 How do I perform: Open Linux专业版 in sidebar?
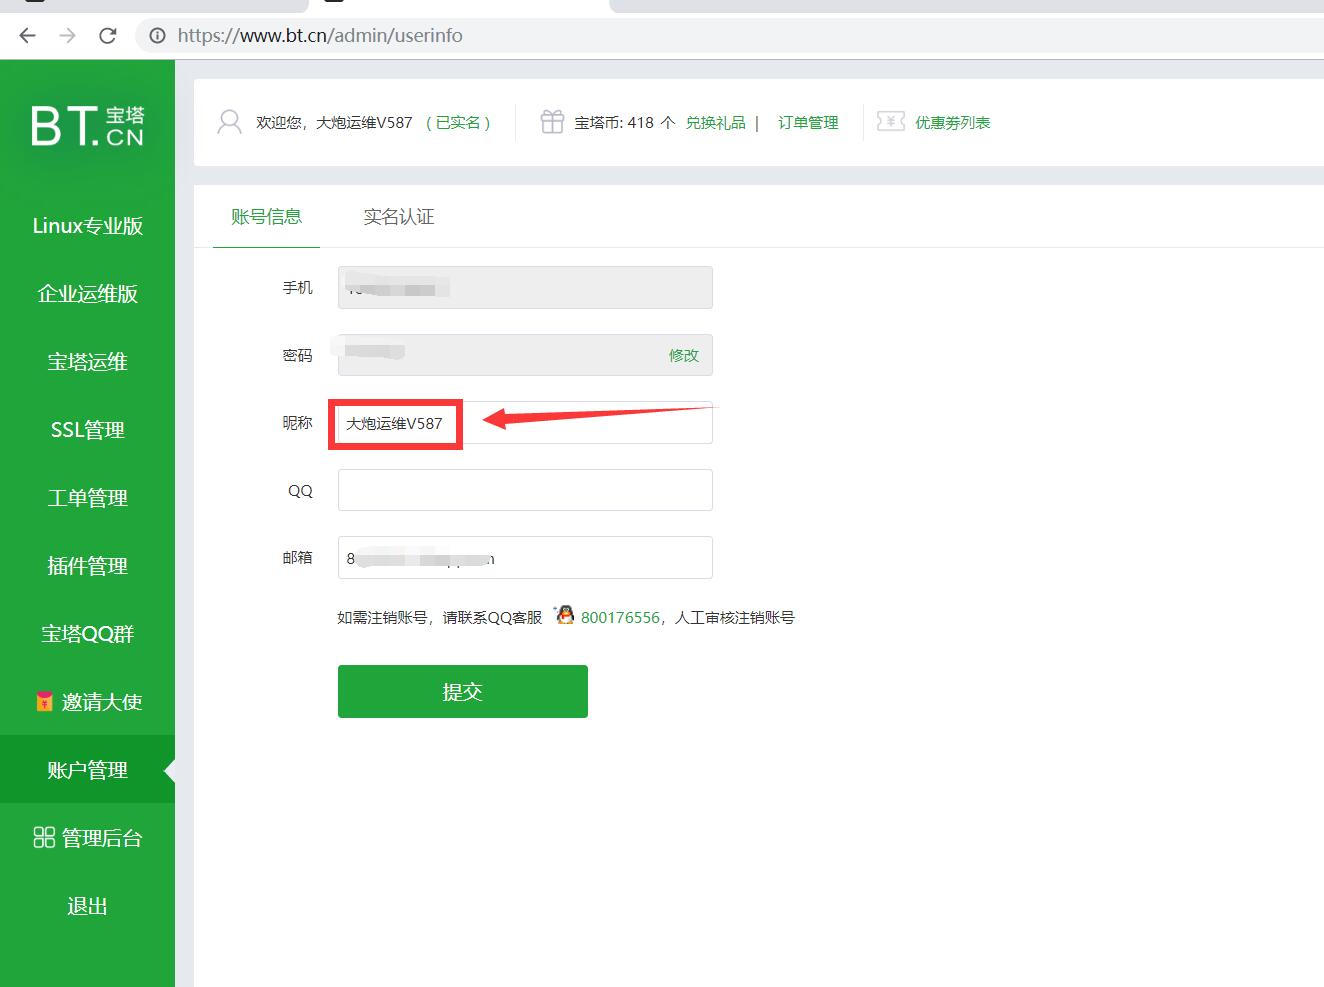(x=87, y=226)
